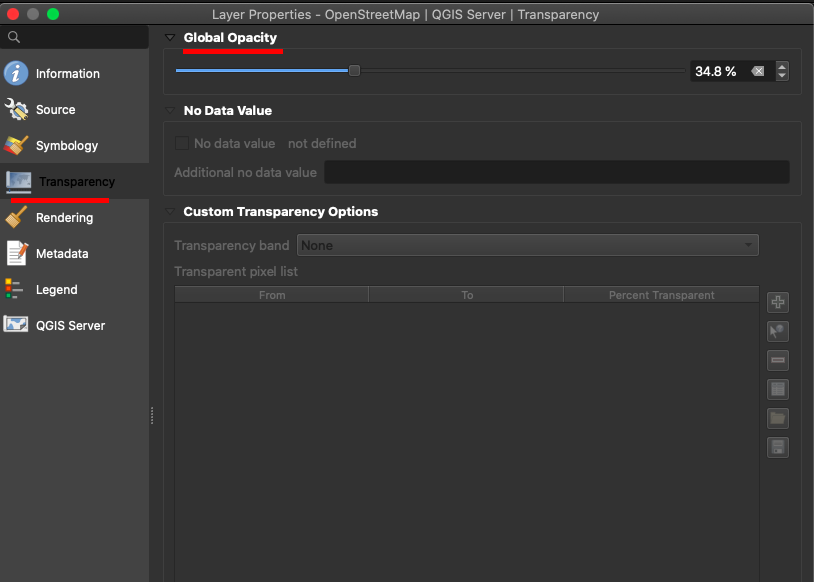
Task: Collapse the No Data Value section
Action: pos(170,111)
